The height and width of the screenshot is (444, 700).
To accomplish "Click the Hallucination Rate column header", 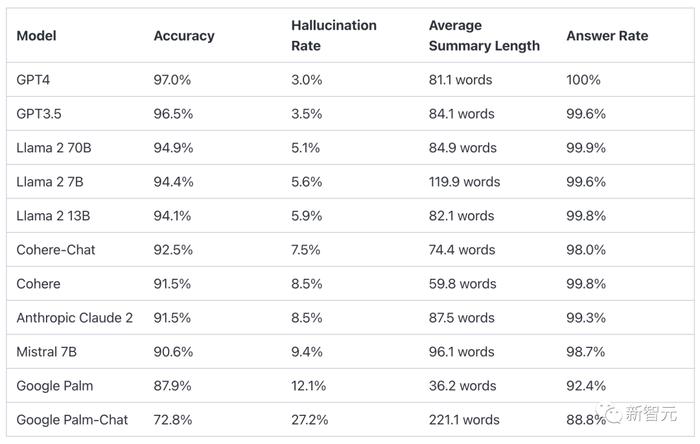I will tap(333, 36).
